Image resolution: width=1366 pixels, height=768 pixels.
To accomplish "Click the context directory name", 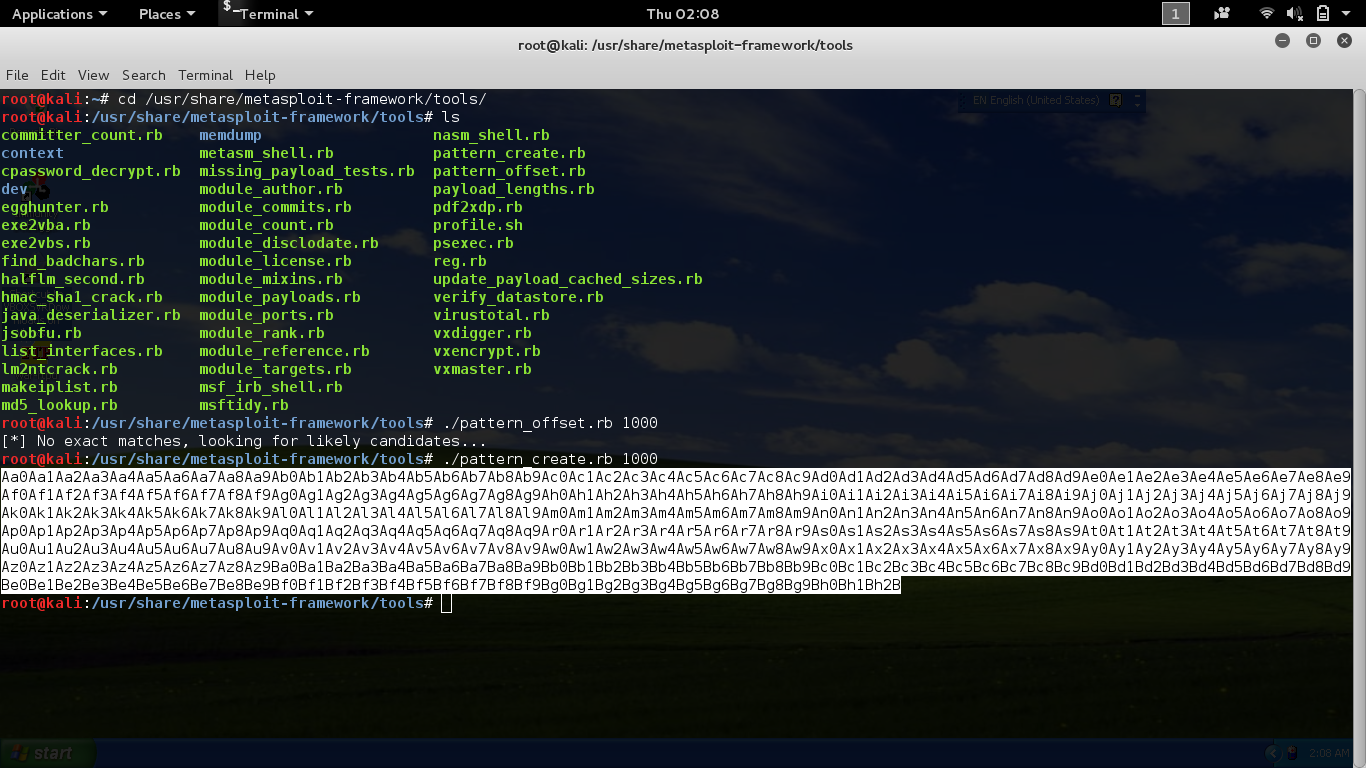I will (32, 153).
